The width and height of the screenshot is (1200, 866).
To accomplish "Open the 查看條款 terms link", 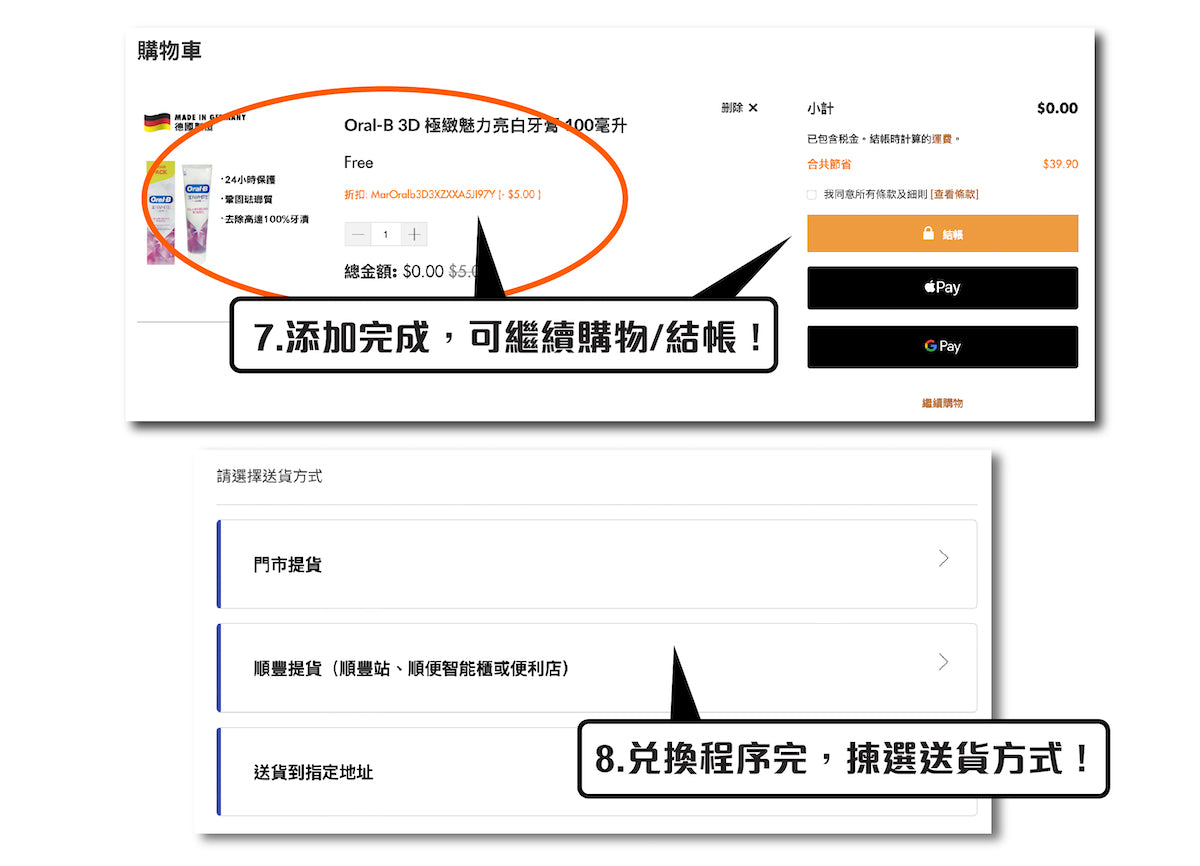I will click(954, 194).
